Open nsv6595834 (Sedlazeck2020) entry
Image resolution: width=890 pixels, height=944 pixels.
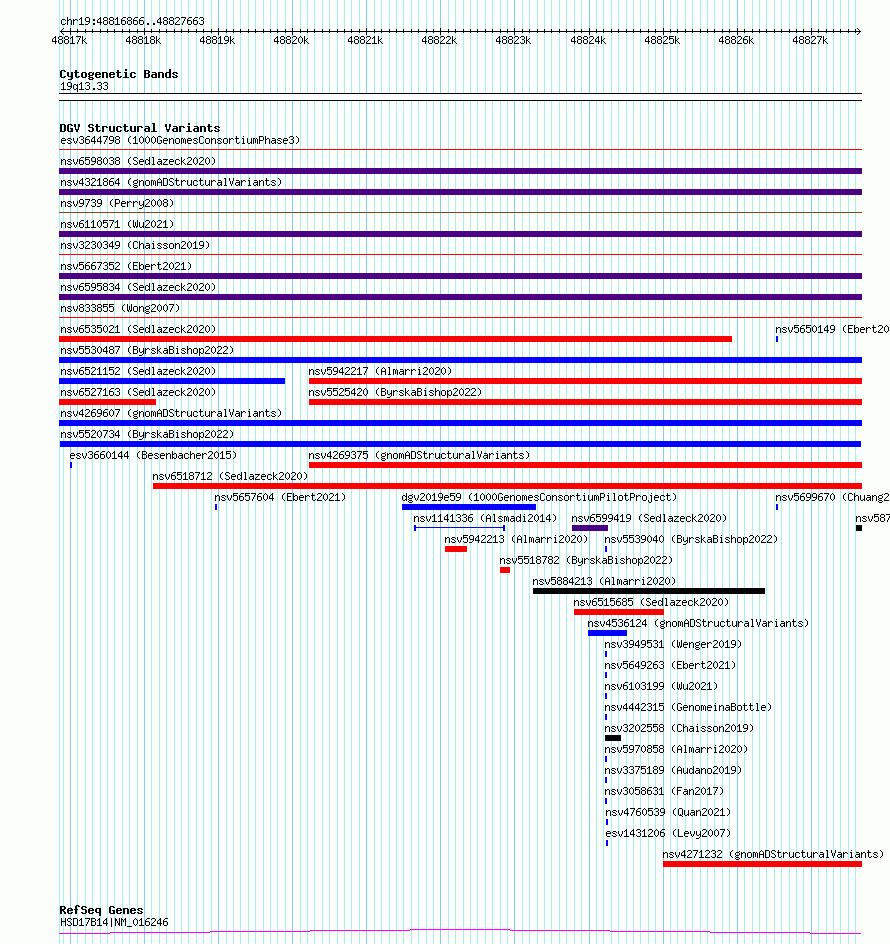coord(138,287)
